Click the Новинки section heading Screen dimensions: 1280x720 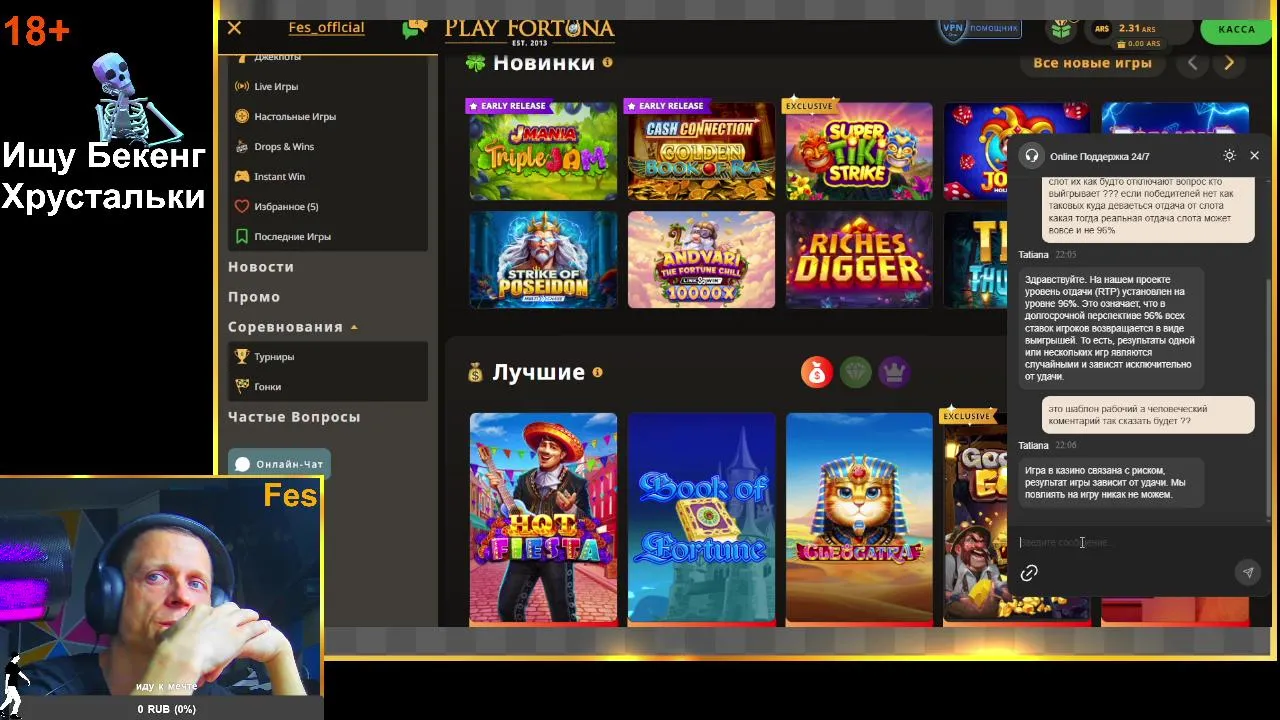[x=544, y=63]
